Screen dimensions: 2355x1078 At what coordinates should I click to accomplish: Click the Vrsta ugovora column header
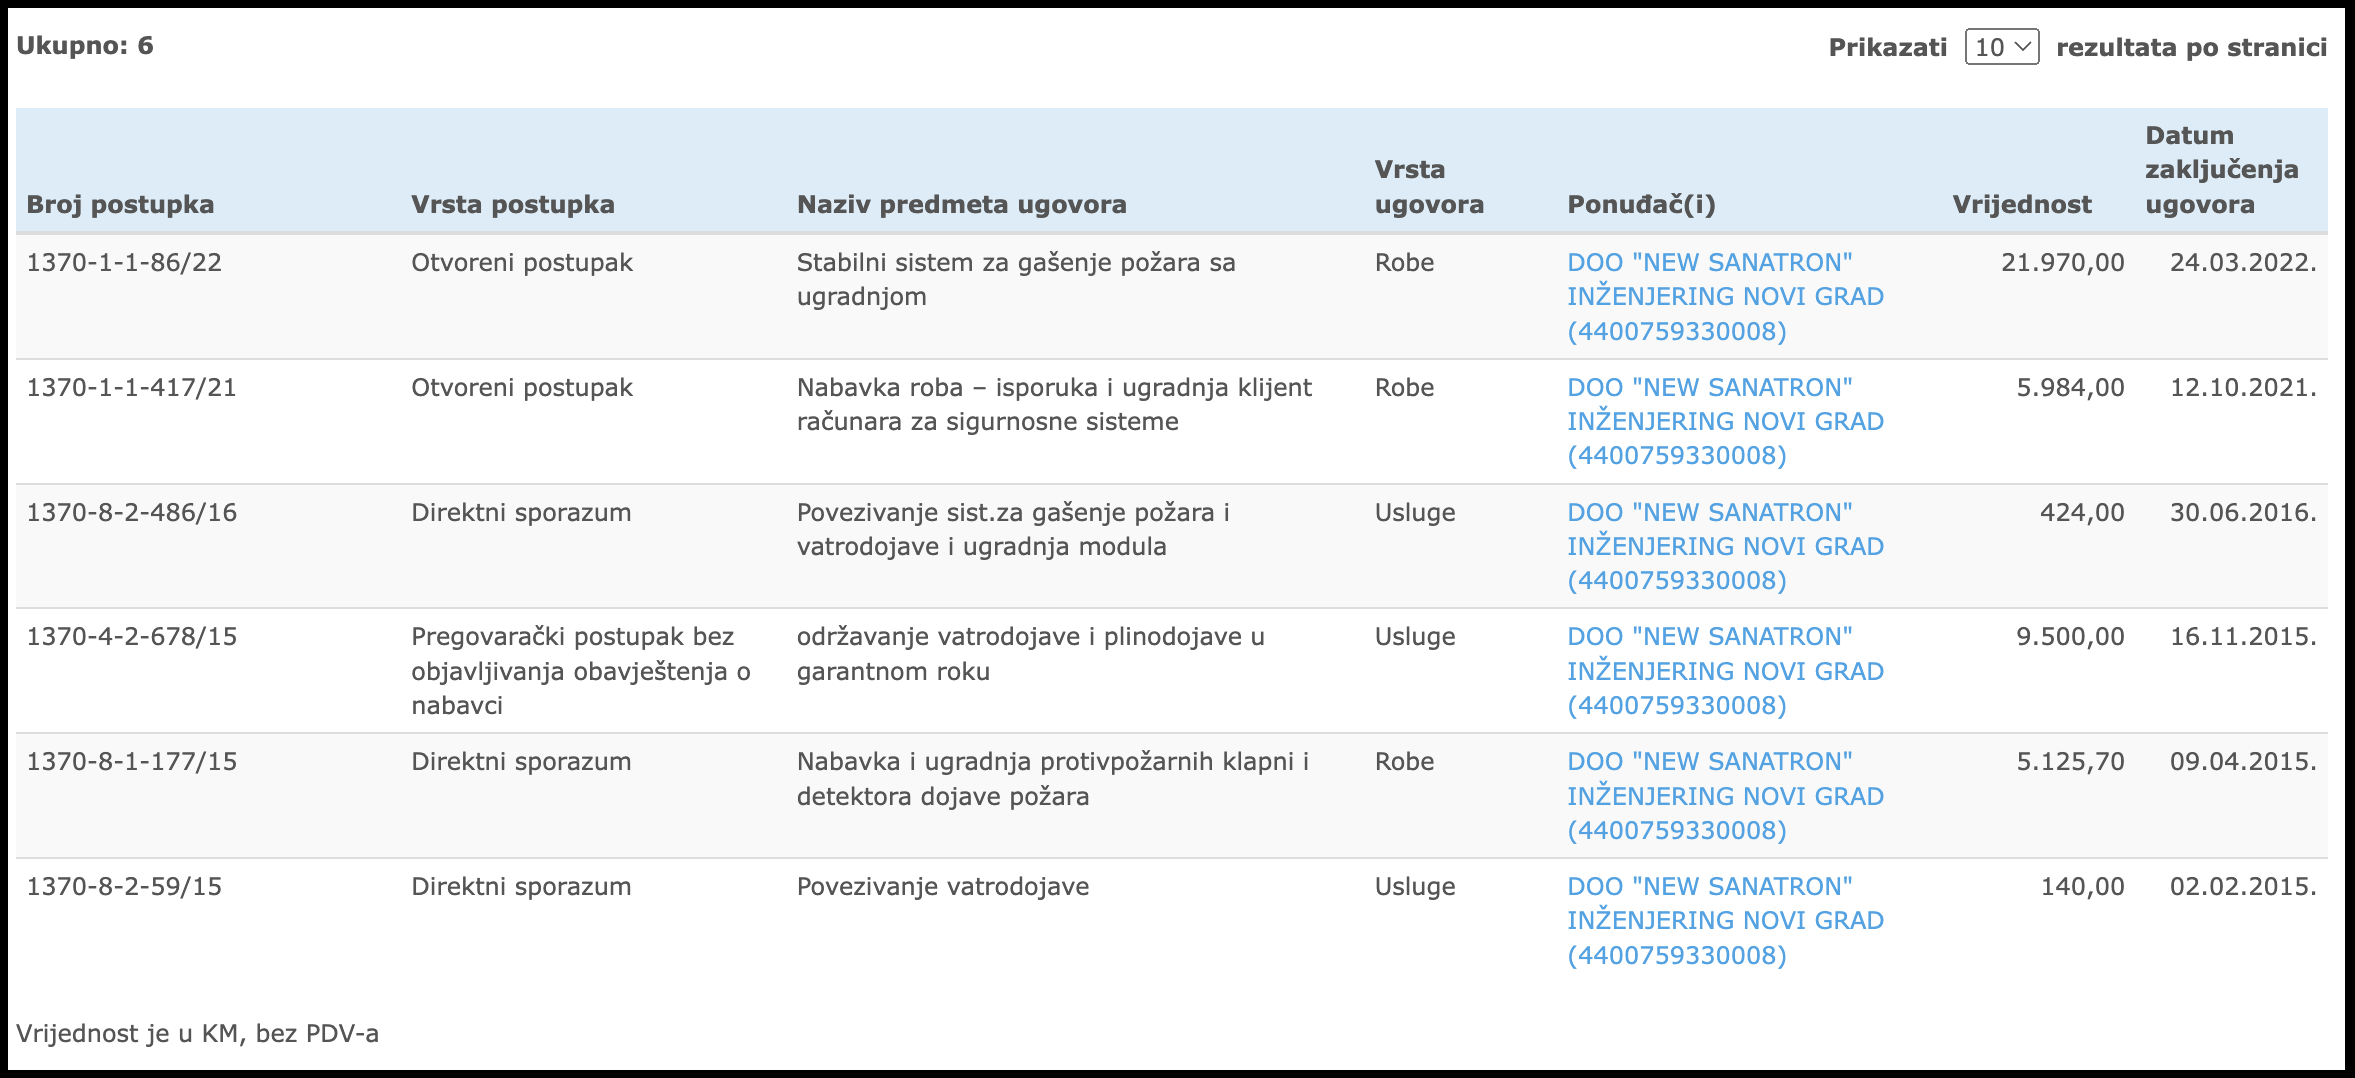point(1429,187)
